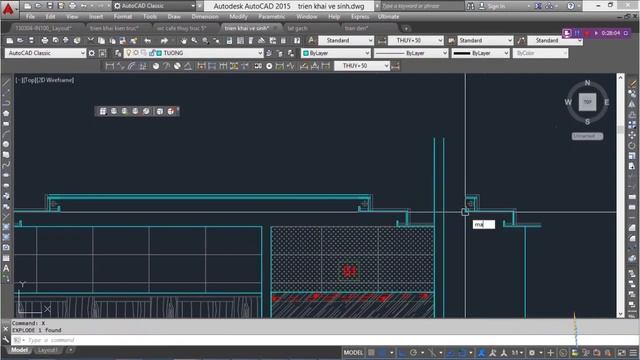
Task: Click Plot icon in Quick Access toolbar
Action: point(72,6)
